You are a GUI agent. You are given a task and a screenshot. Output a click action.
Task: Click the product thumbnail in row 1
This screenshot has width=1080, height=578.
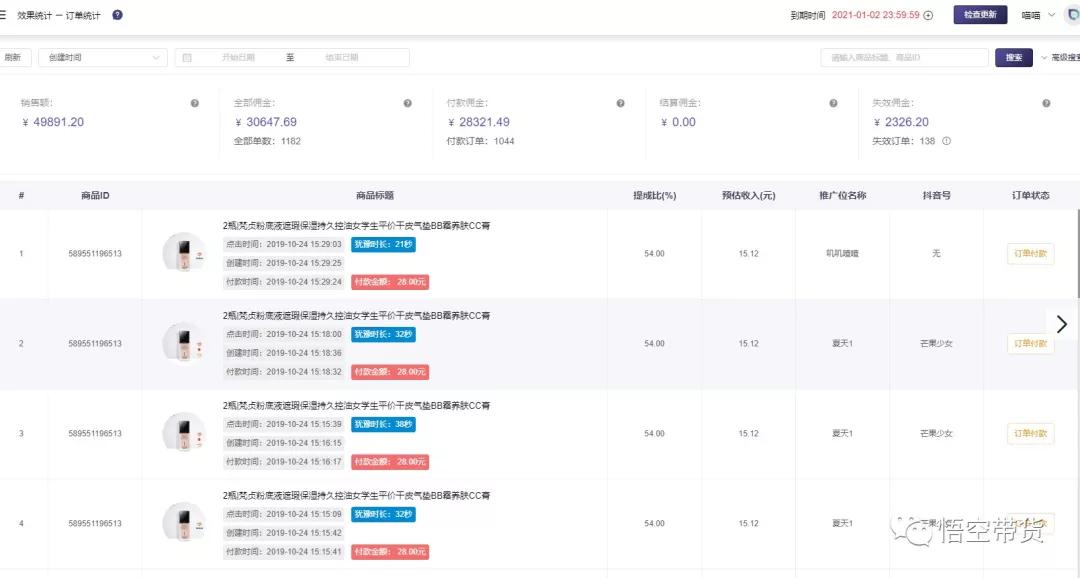184,254
